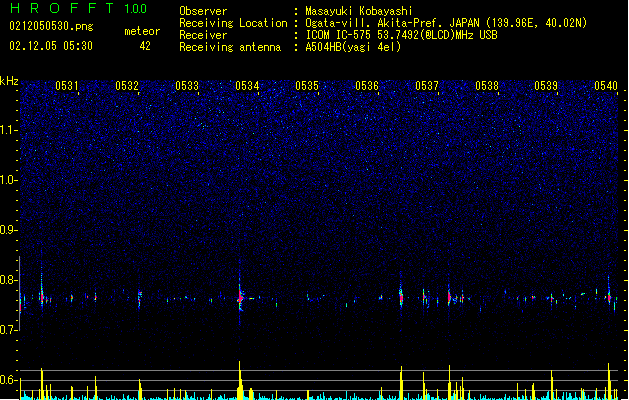Click the 0.7 kHz axis label
Screen dimensions: 629x400
click(8, 330)
